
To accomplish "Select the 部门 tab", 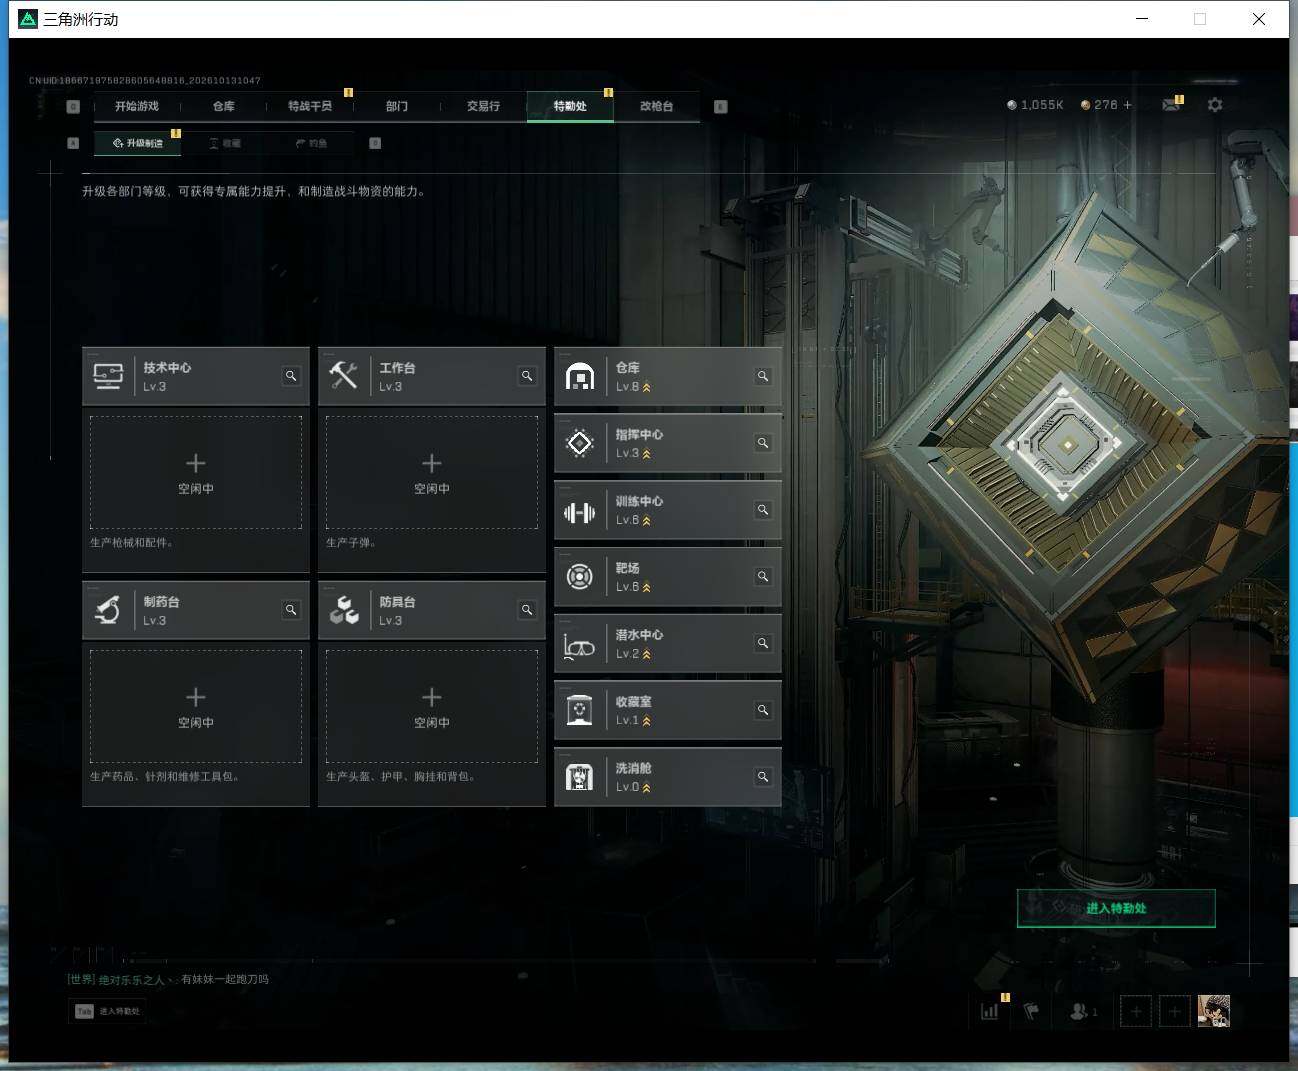I will coord(397,106).
